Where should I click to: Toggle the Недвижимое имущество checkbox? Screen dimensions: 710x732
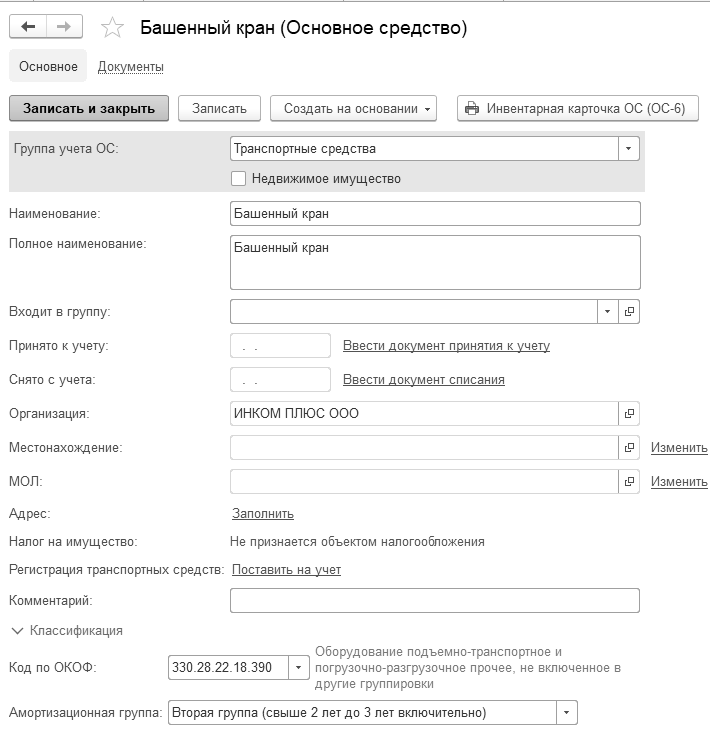(238, 178)
